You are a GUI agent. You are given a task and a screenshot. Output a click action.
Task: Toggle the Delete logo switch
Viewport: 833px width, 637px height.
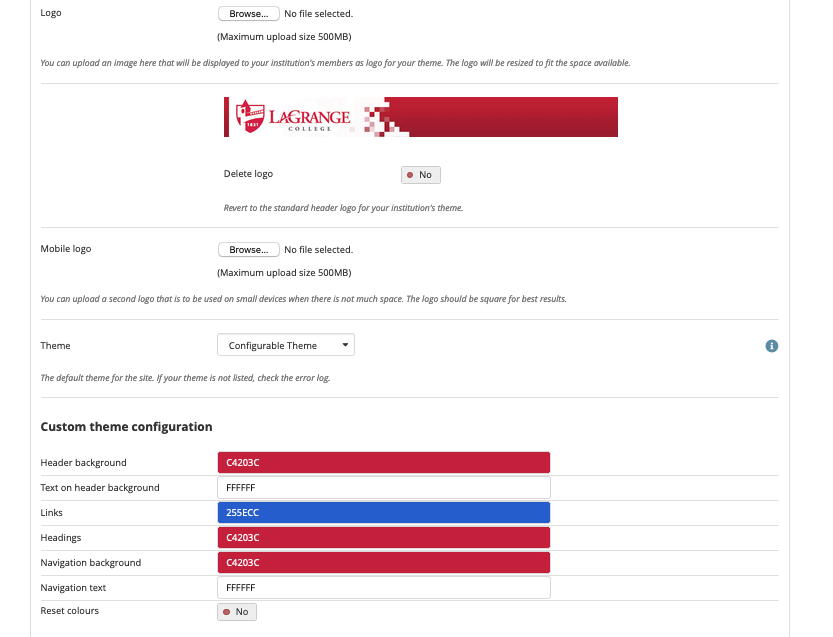point(420,175)
